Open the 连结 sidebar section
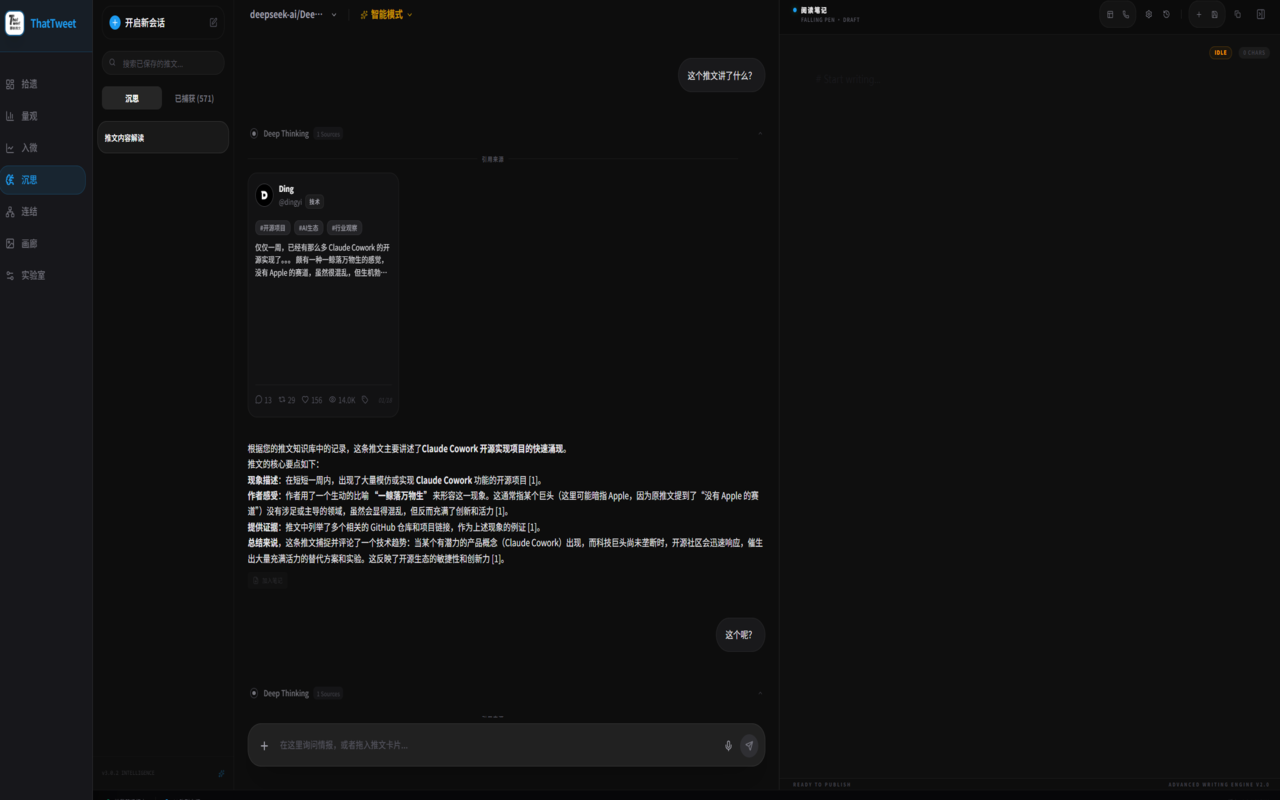Viewport: 1280px width, 800px height. (x=43, y=212)
